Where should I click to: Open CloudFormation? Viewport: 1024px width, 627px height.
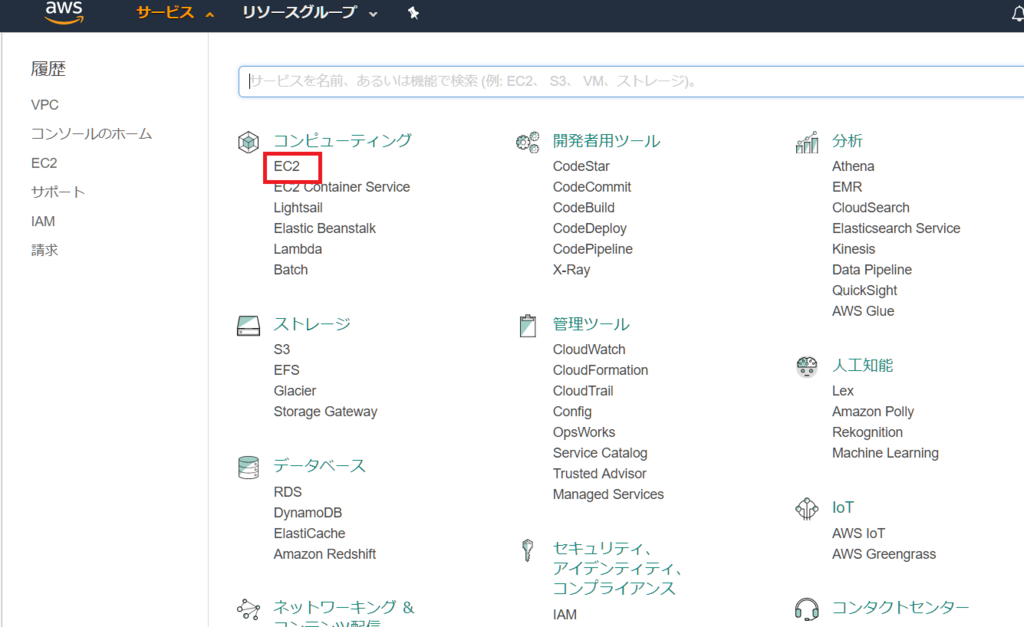tap(601, 370)
